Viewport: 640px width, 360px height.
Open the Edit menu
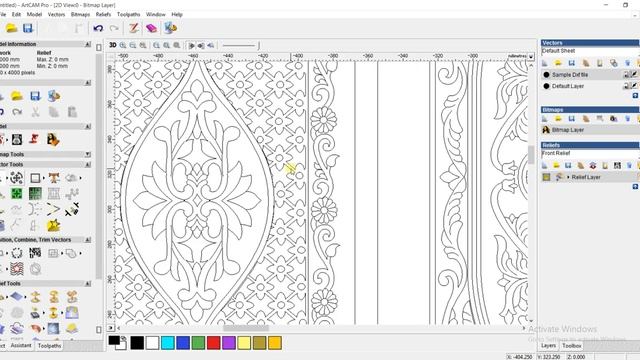tap(16, 14)
